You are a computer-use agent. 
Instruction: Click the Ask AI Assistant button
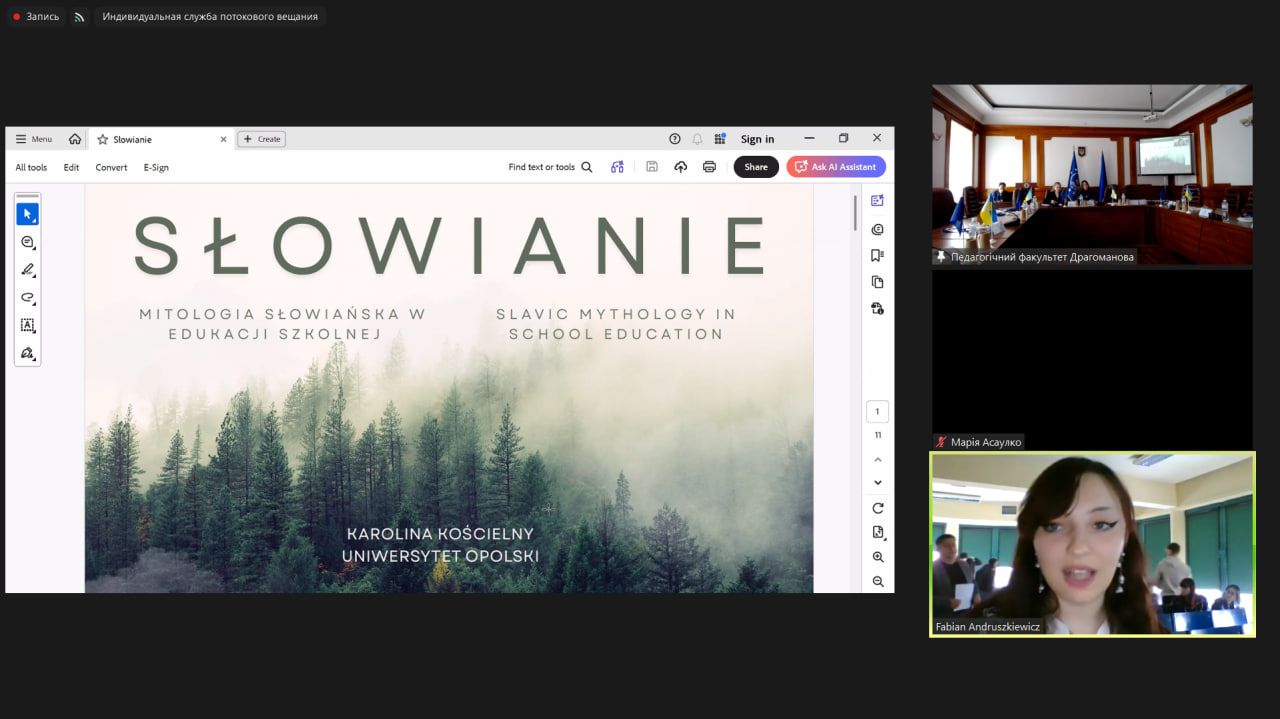pos(835,167)
